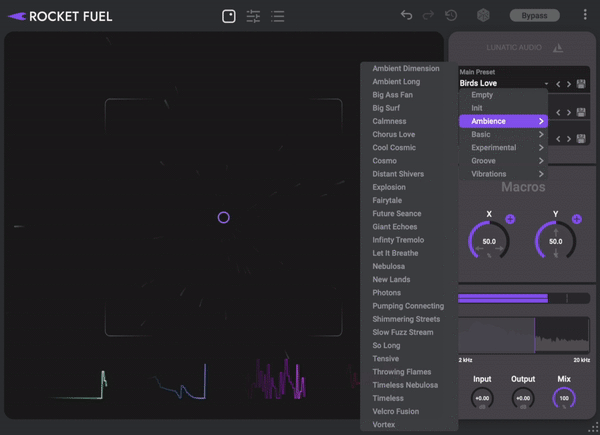Click the randomize dice icon

[x=483, y=16]
